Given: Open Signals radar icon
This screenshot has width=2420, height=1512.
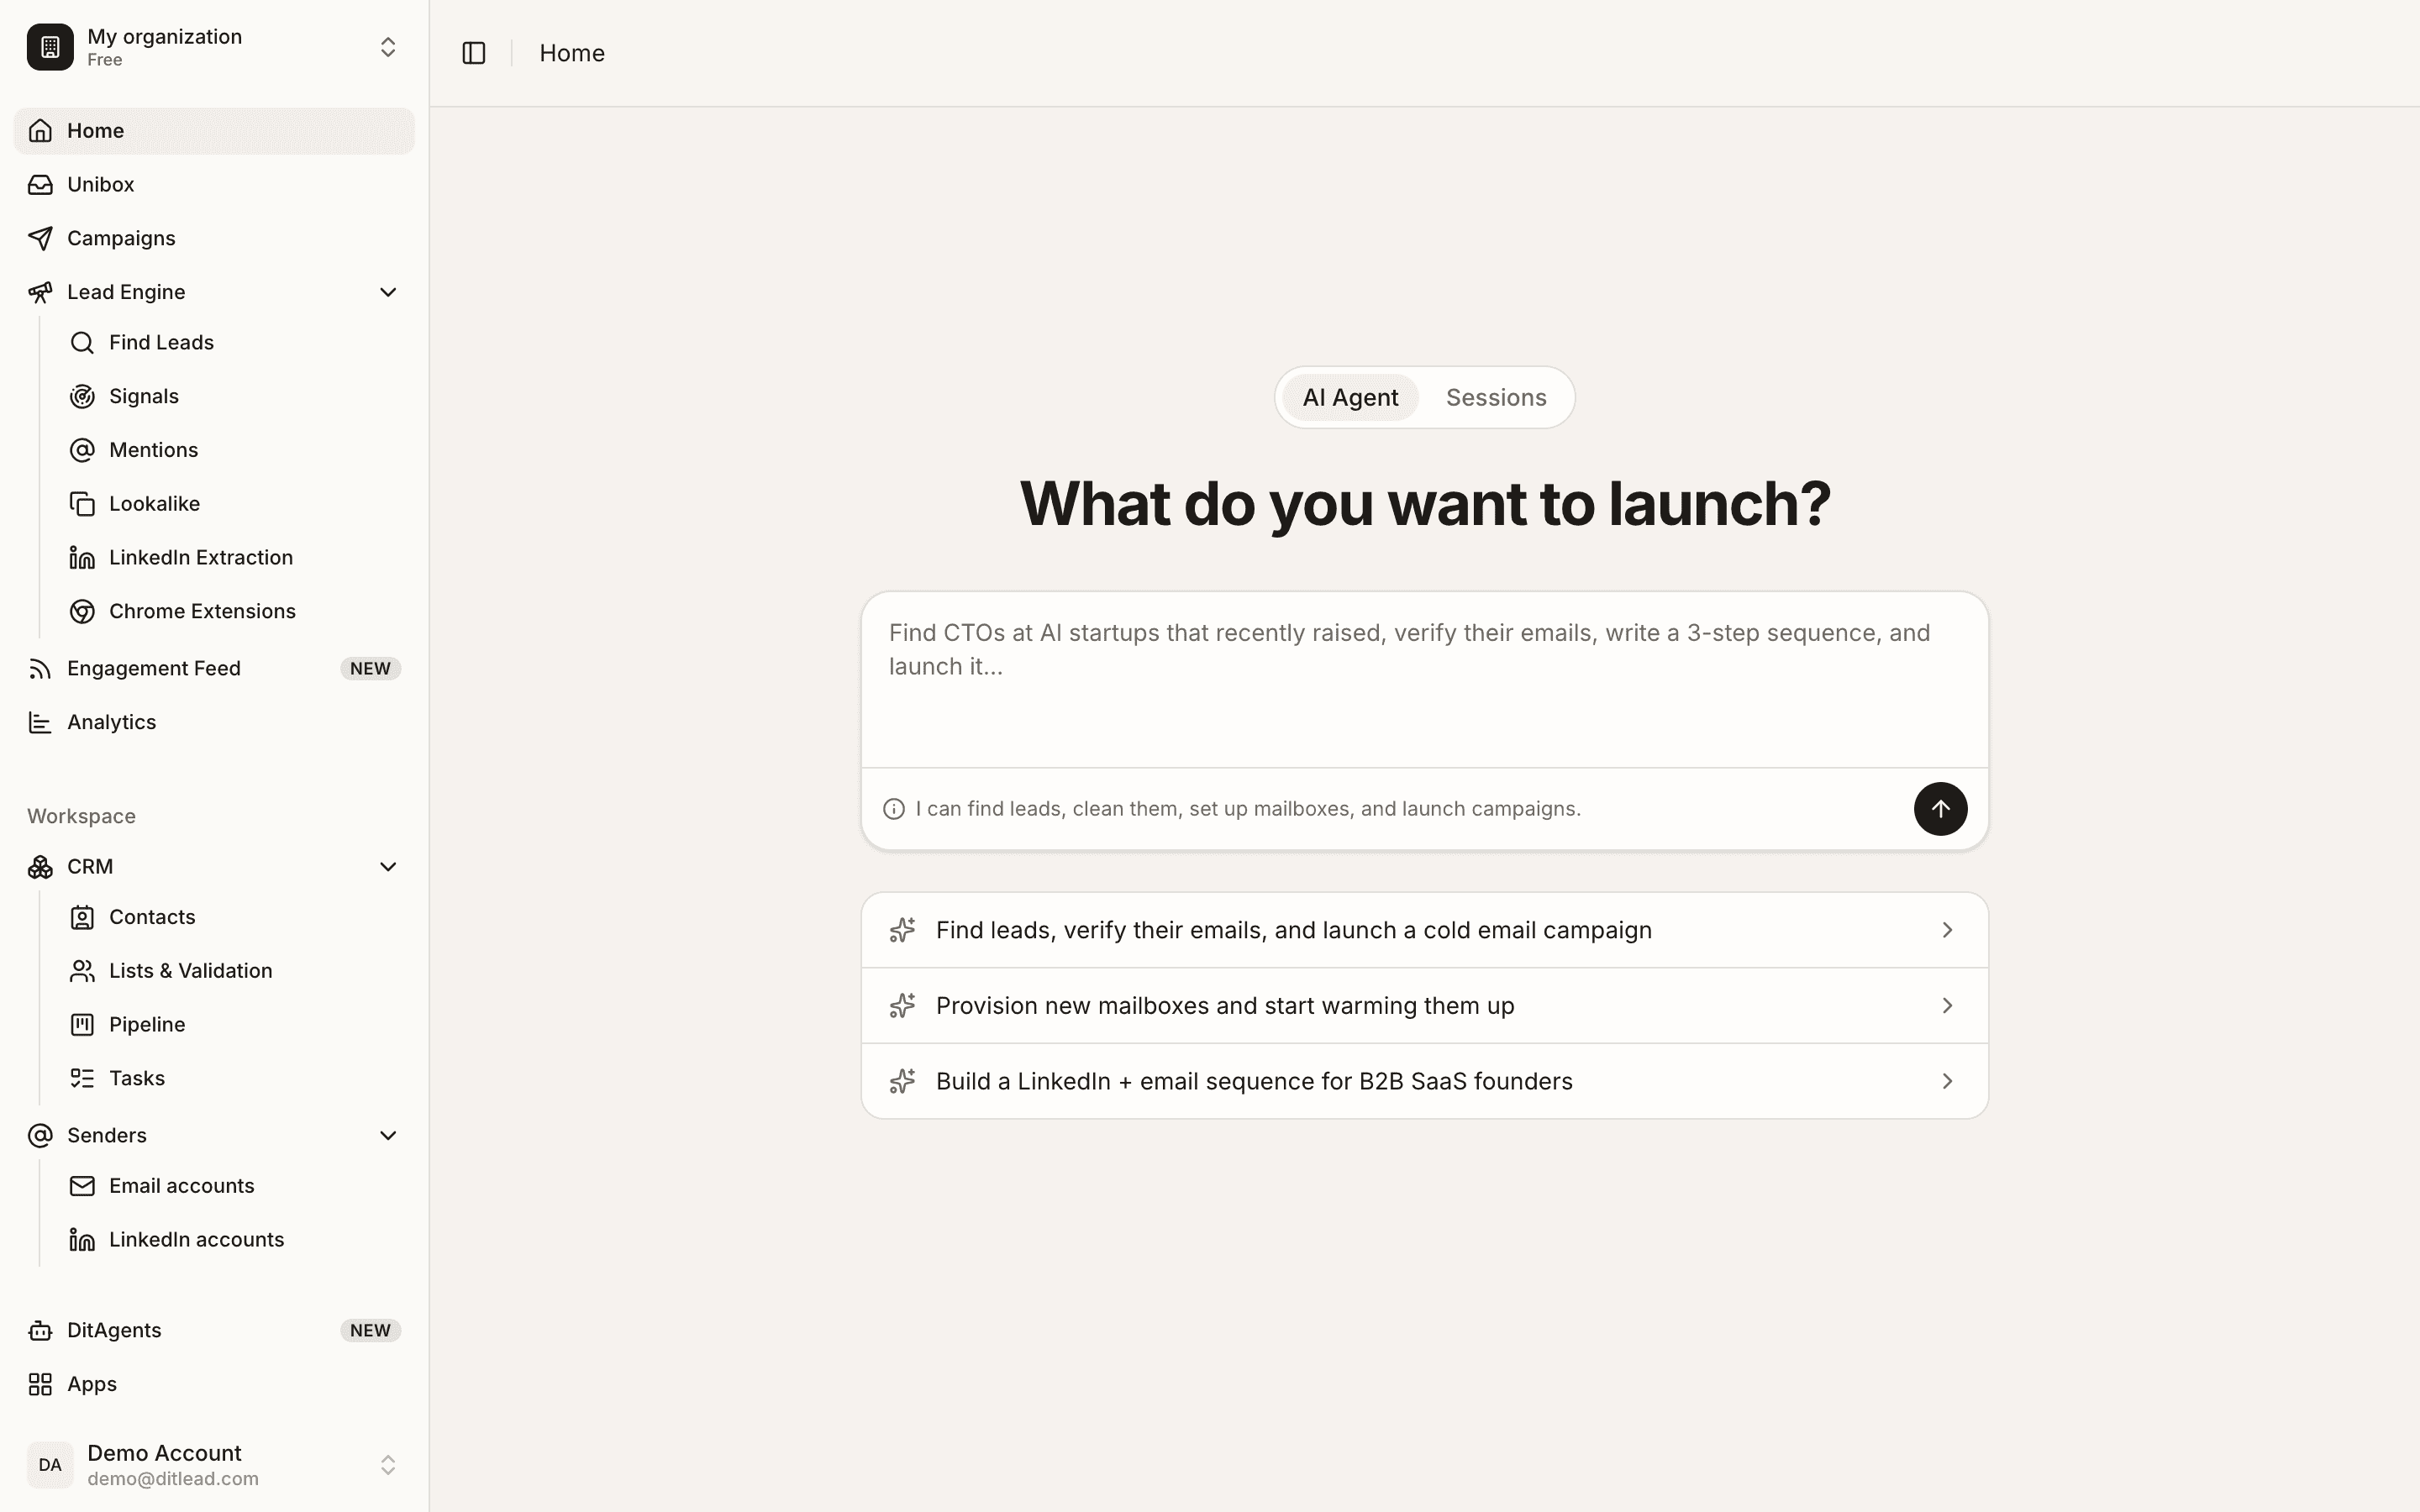Looking at the screenshot, I should point(82,397).
